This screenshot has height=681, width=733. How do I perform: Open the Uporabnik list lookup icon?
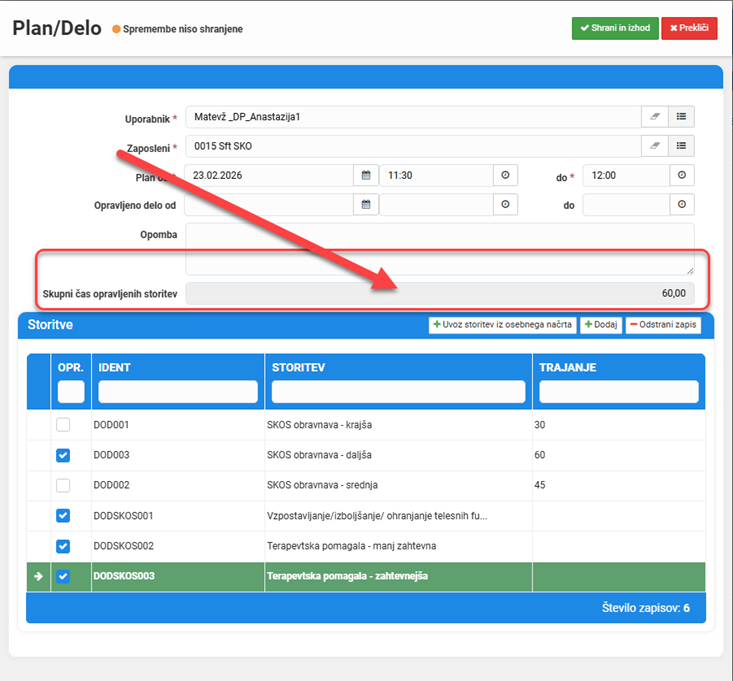click(681, 116)
